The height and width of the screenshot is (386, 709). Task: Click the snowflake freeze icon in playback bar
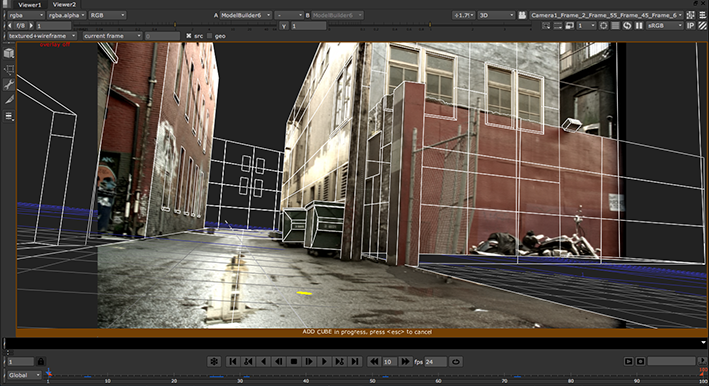[214, 362]
